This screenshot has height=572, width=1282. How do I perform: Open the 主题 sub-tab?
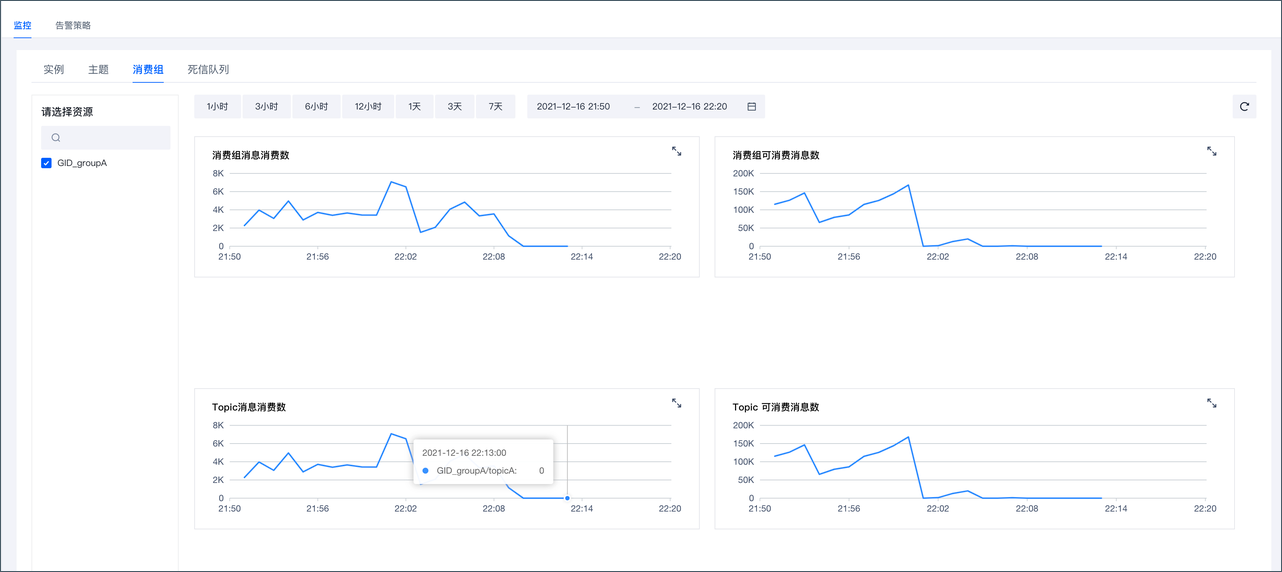(98, 70)
